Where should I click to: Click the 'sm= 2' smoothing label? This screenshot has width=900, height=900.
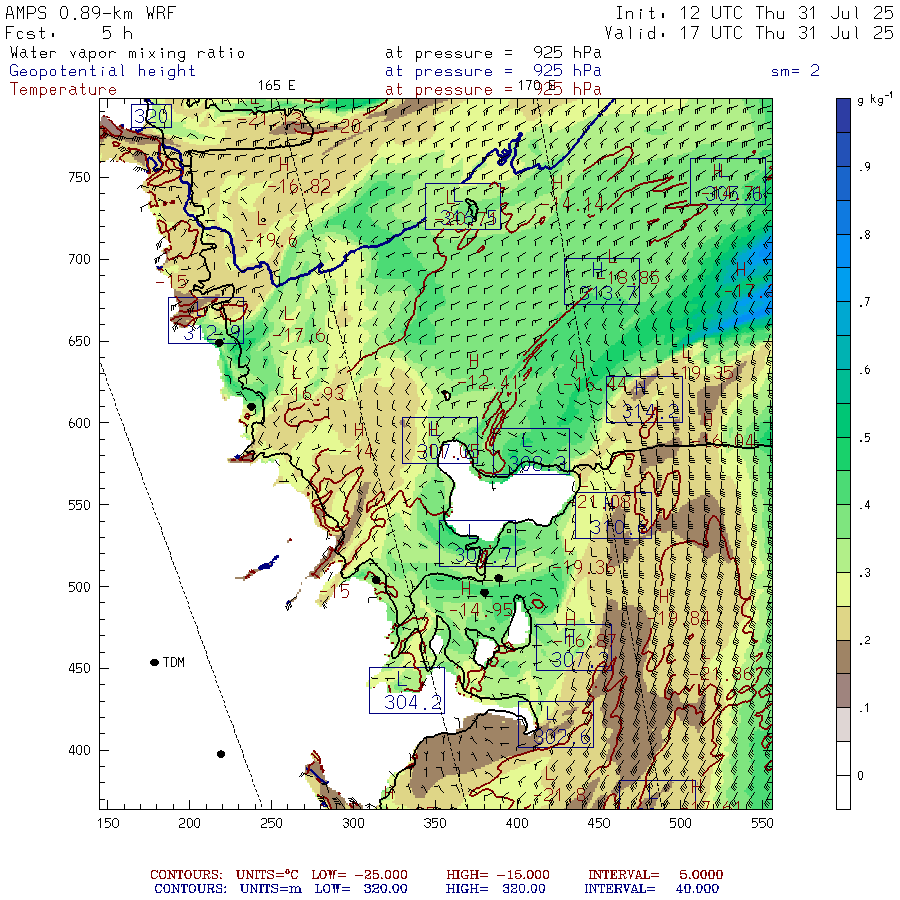tap(795, 71)
